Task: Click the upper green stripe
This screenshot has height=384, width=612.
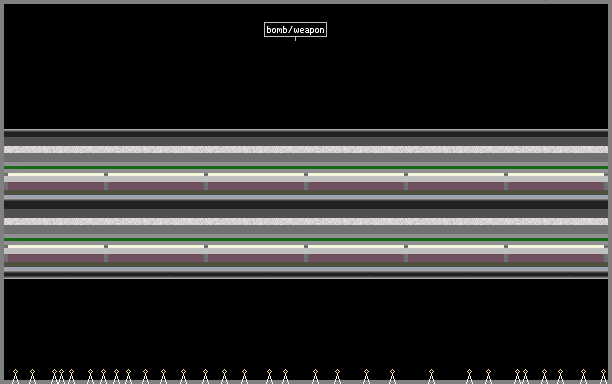Action: [306, 167]
